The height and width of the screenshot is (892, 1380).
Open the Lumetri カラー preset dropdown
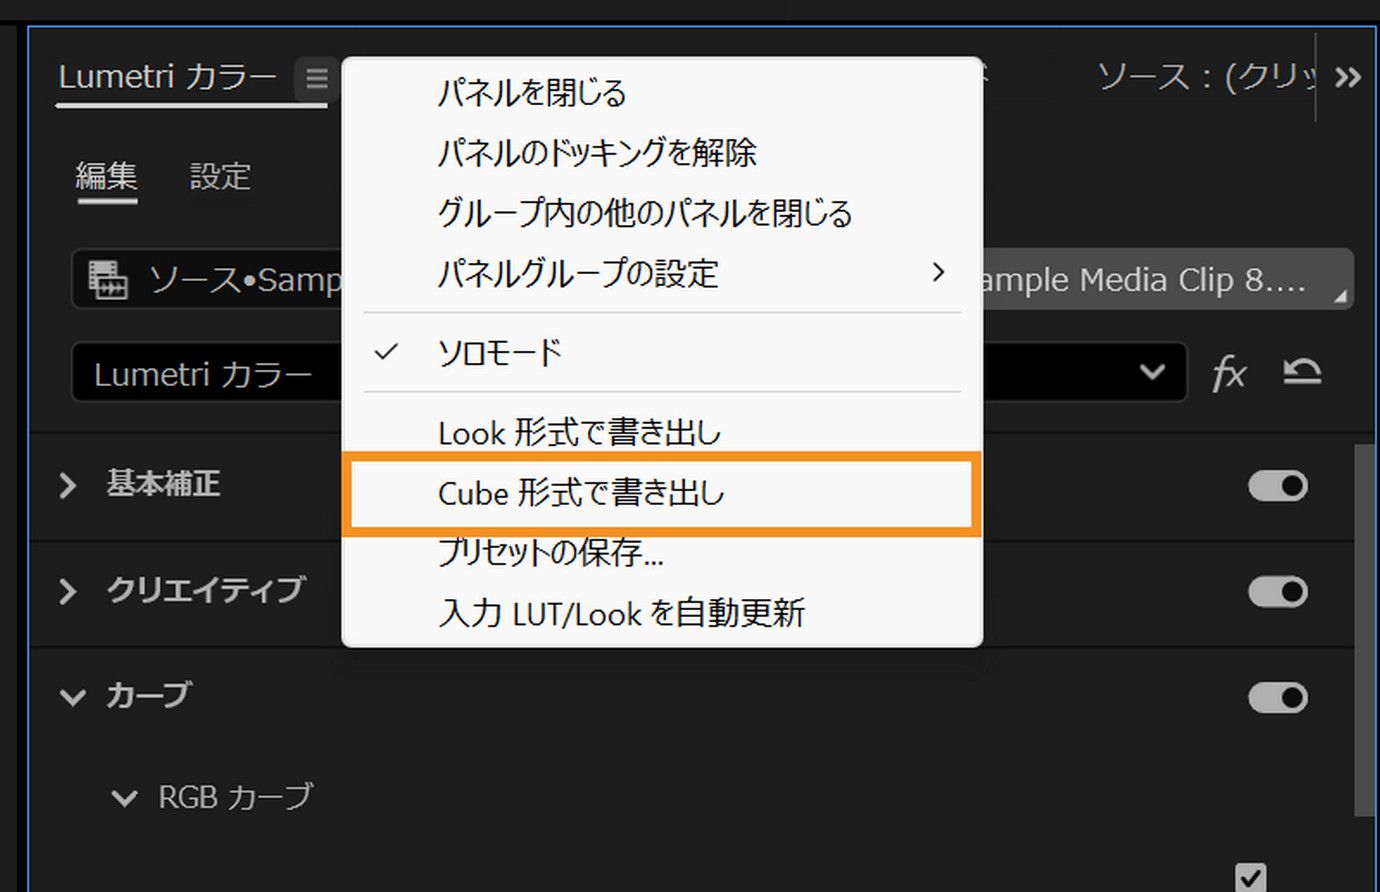point(1150,372)
